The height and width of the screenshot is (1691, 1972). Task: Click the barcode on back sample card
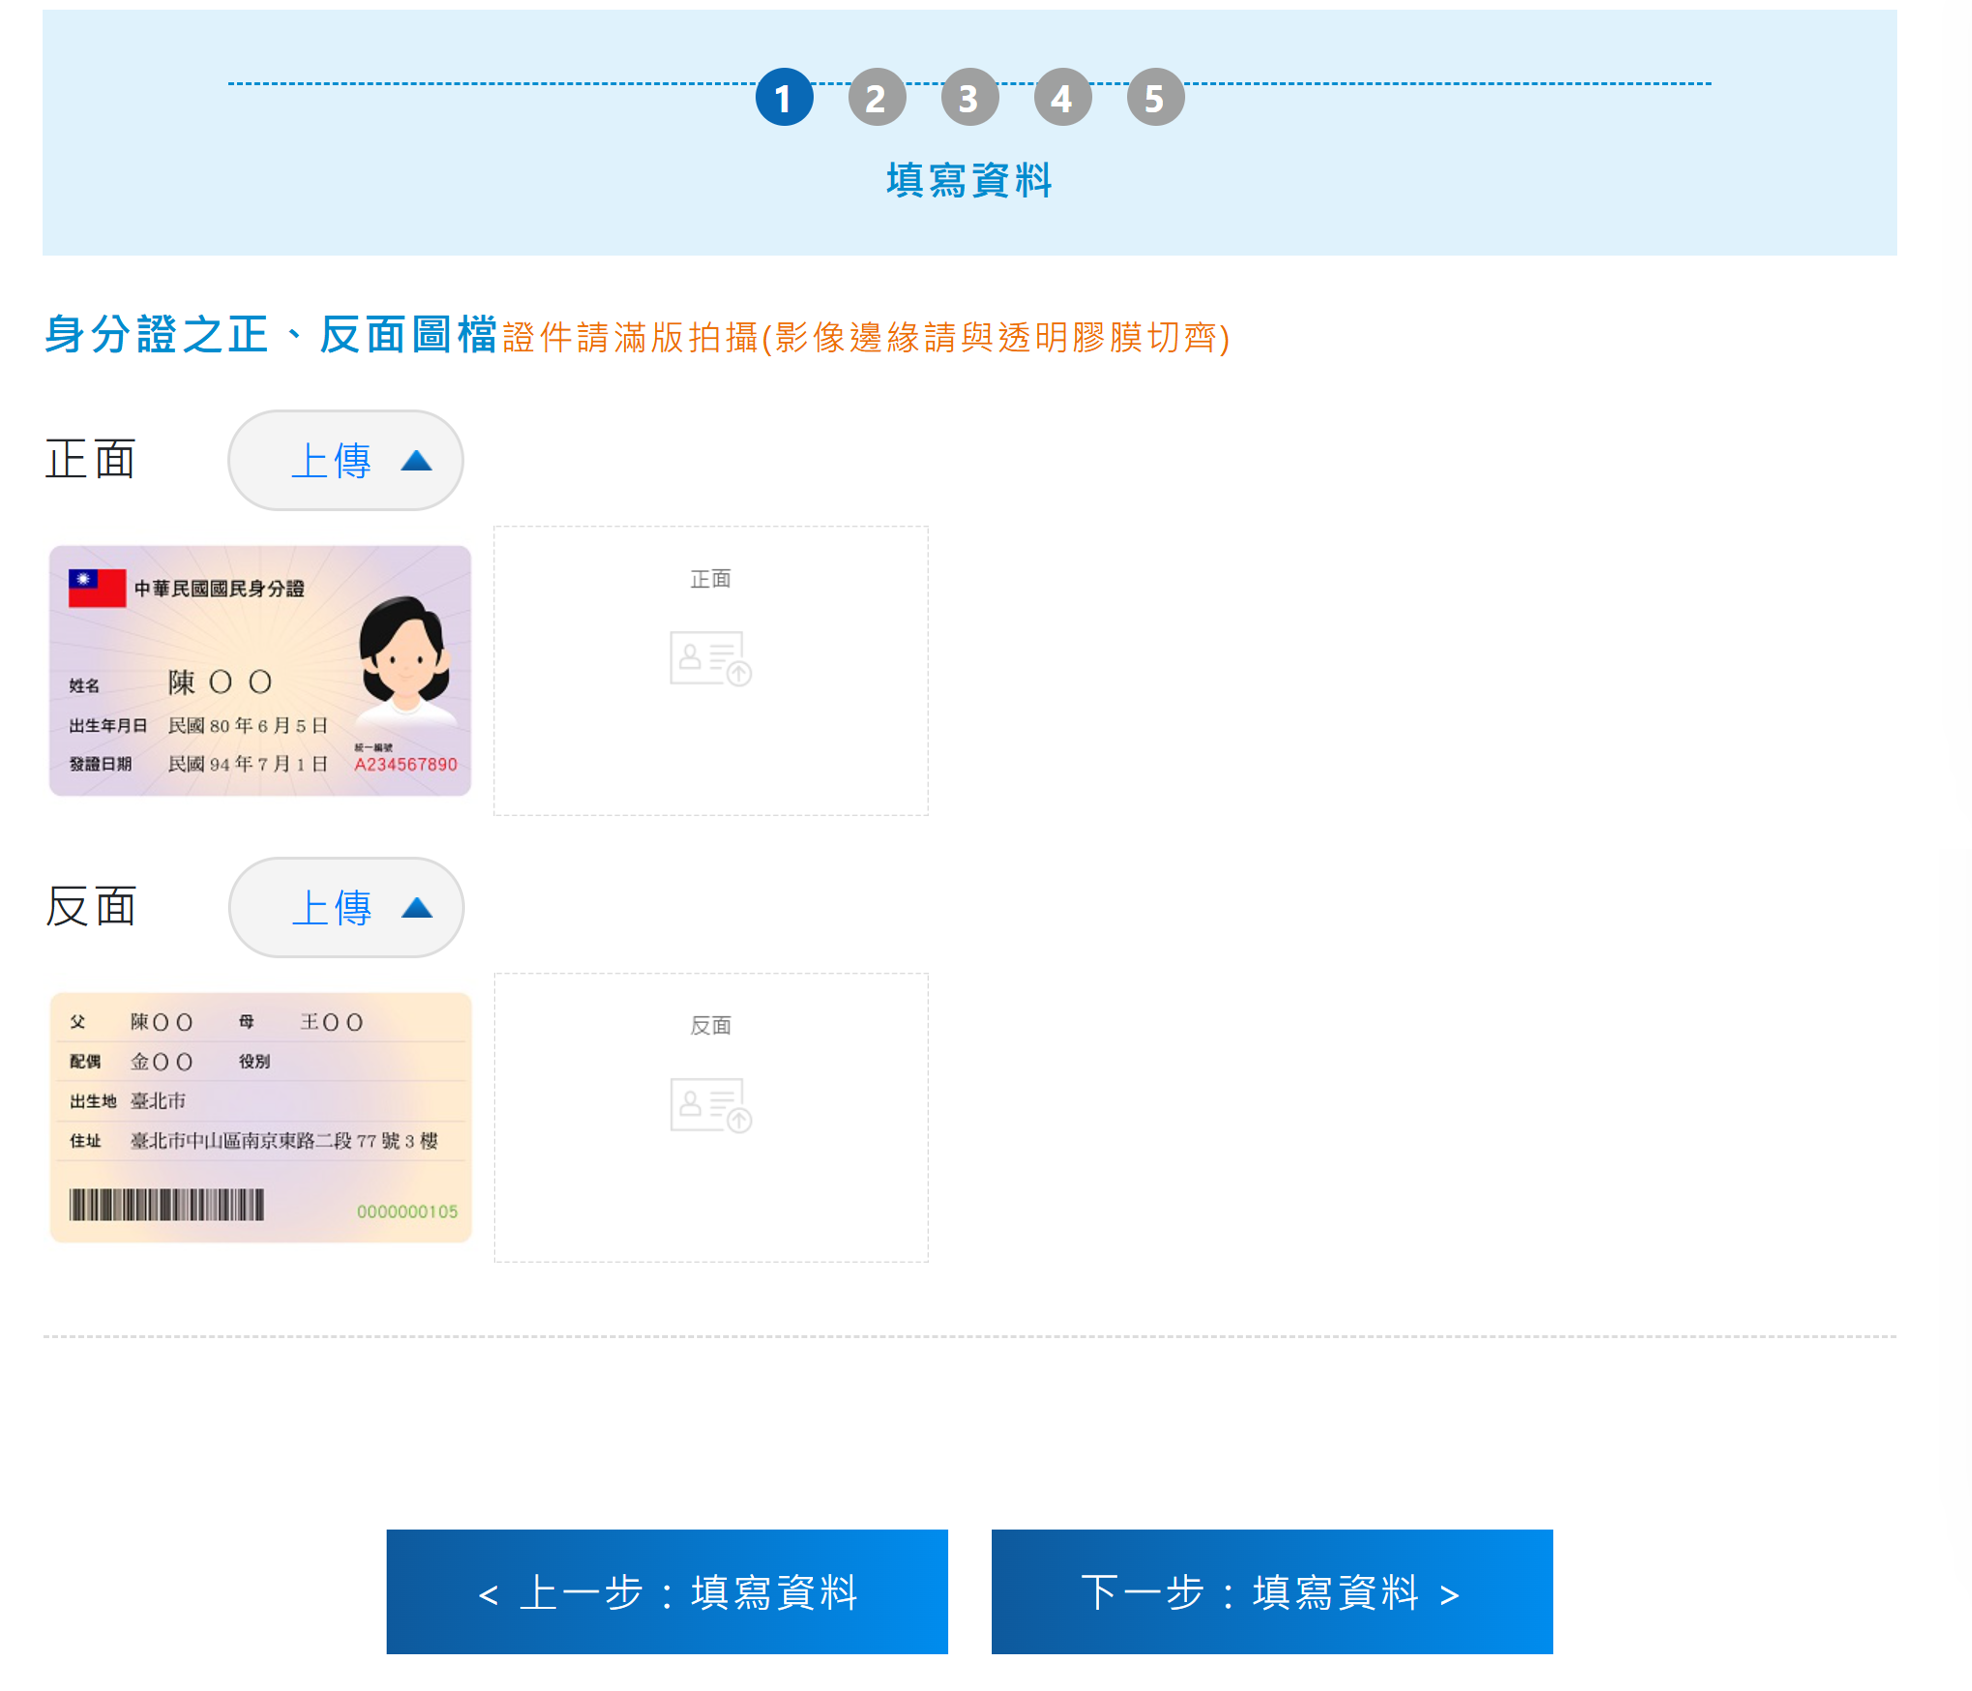[167, 1204]
